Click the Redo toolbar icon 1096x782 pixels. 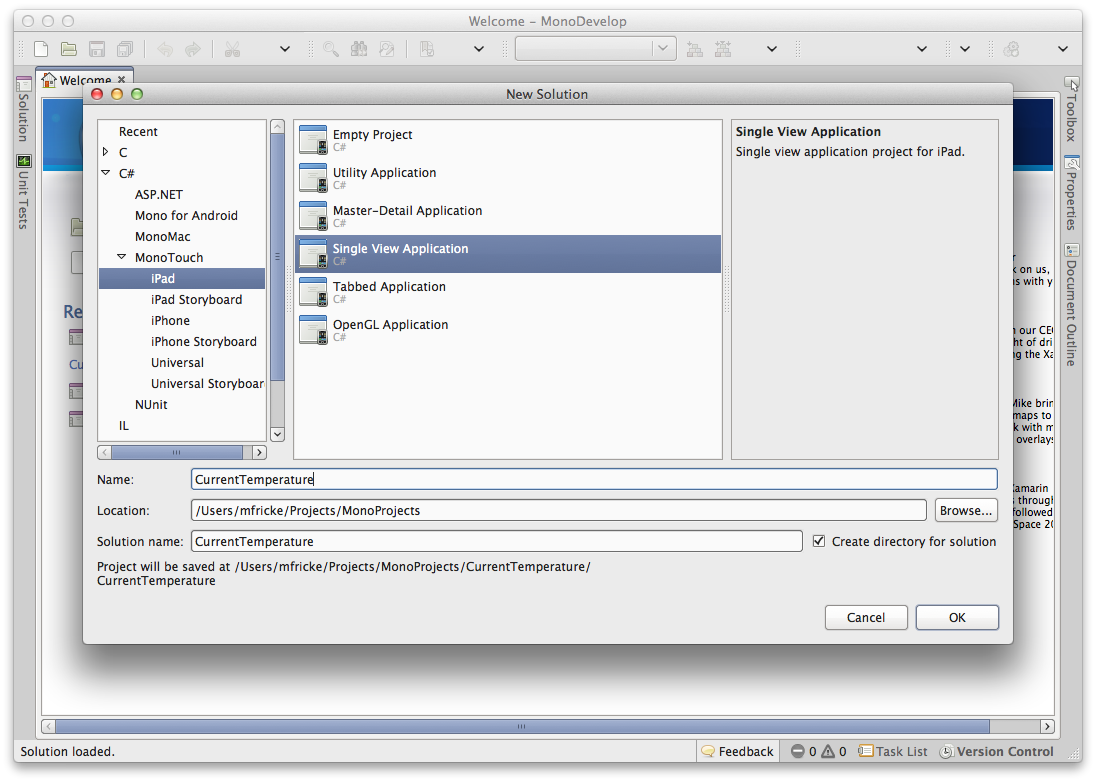point(192,49)
